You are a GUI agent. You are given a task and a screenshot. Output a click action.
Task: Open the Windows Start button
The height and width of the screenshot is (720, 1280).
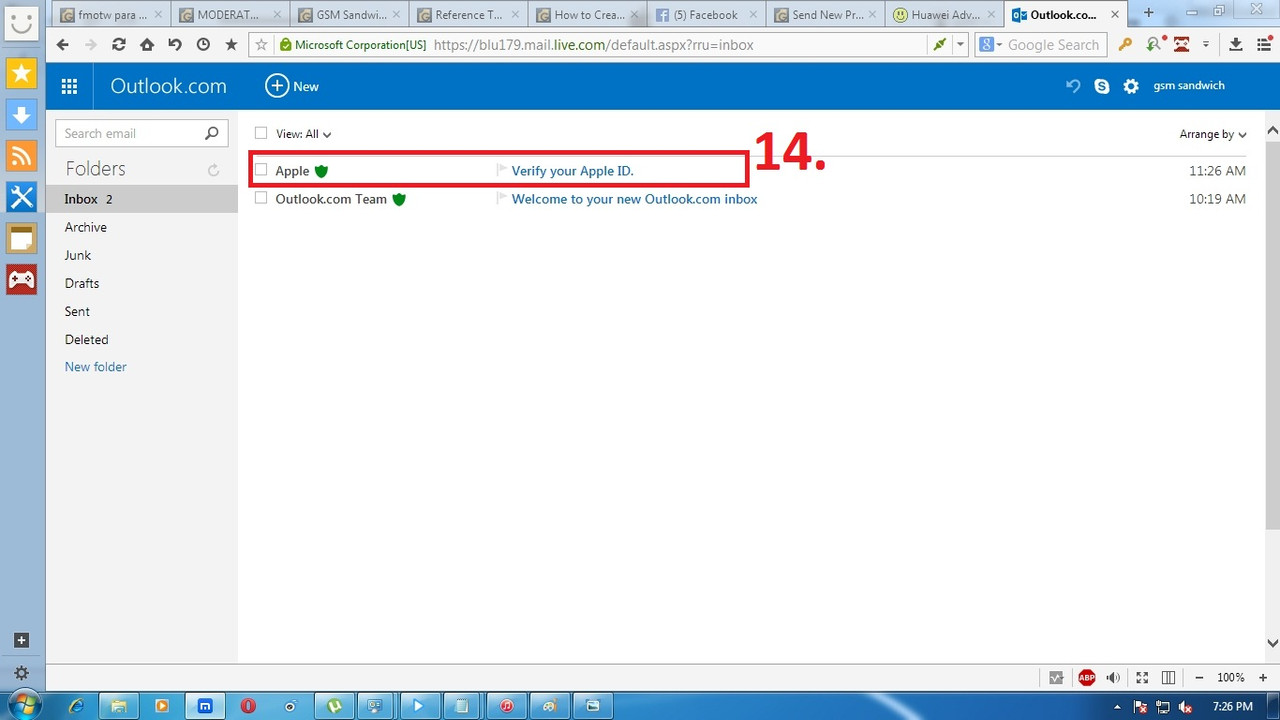point(24,705)
